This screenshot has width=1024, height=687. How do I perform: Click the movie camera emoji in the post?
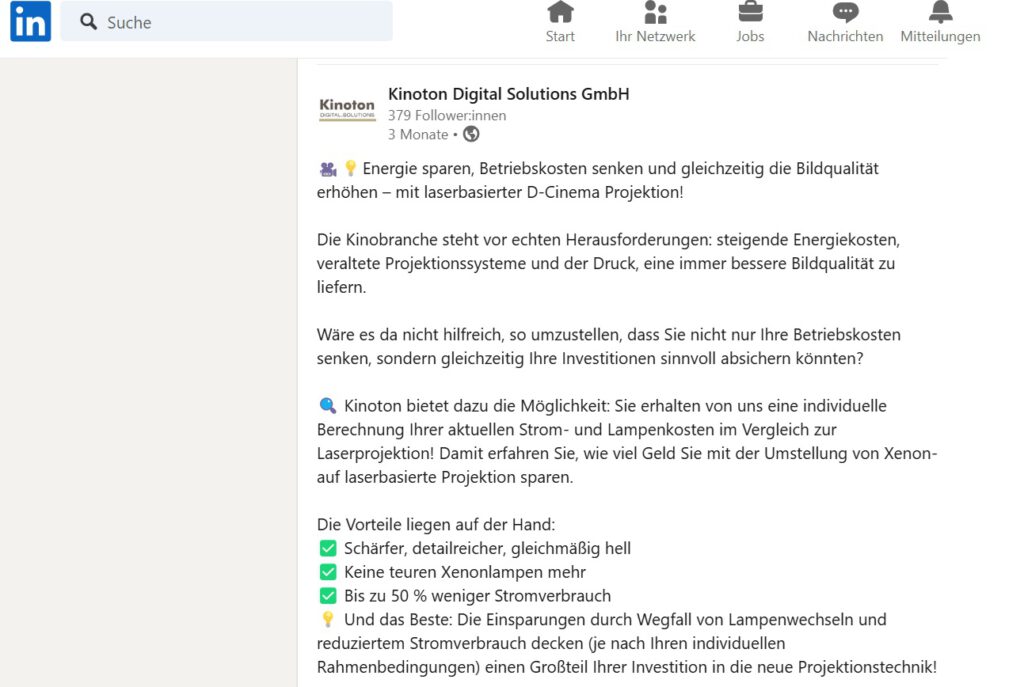[328, 169]
